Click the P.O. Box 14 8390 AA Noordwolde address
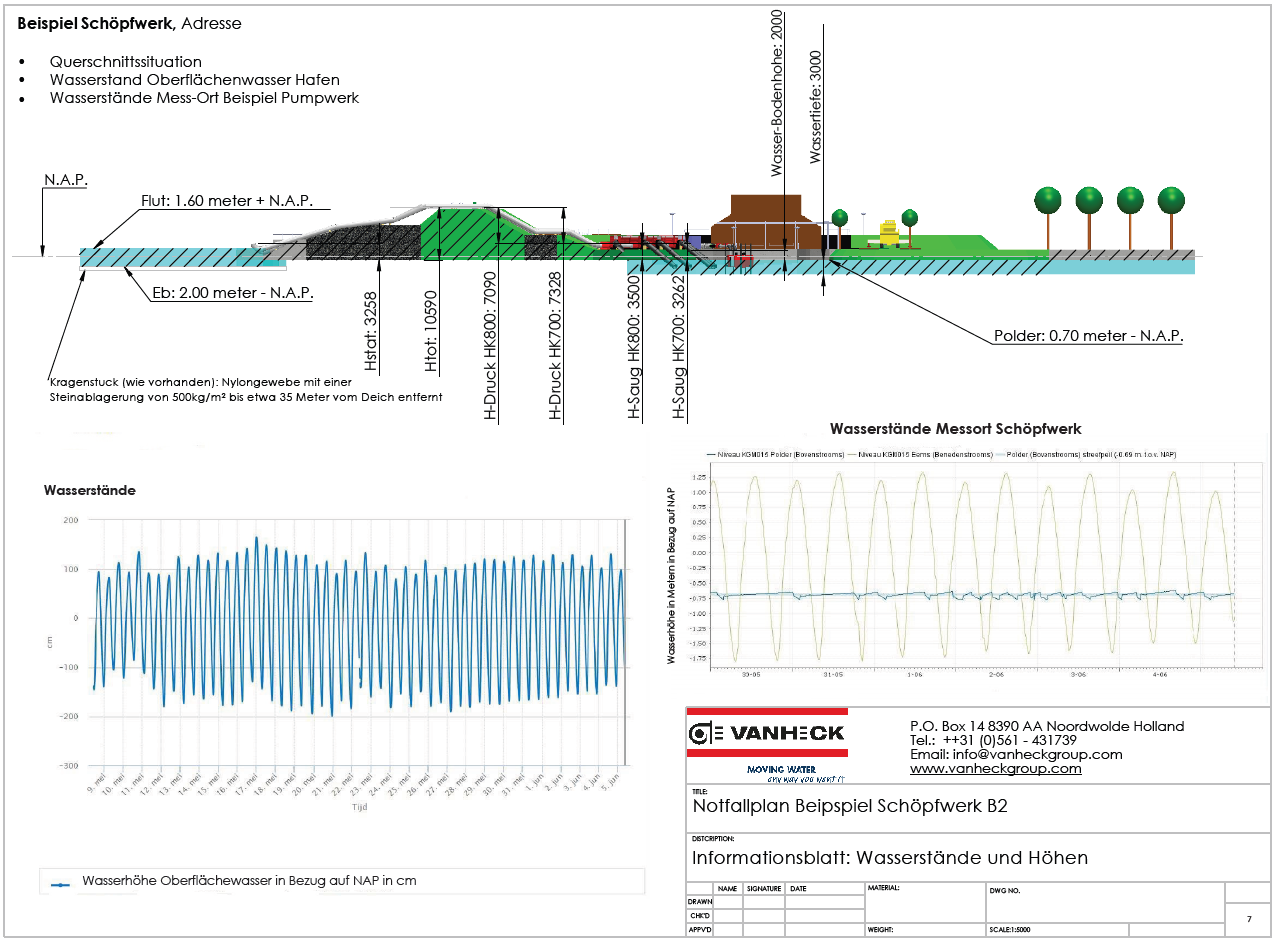Image resolution: width=1276 pixels, height=943 pixels. click(x=1046, y=726)
